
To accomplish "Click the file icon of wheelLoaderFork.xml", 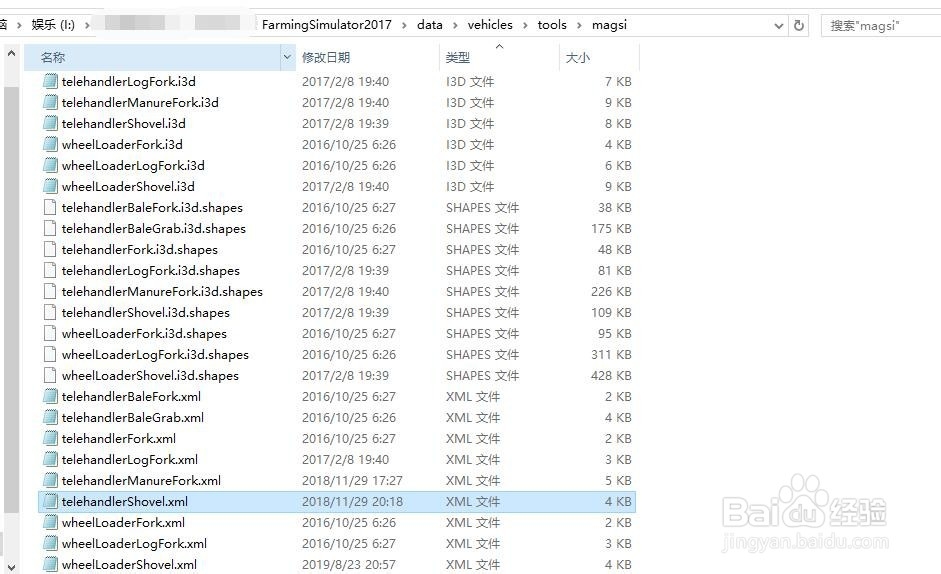I will click(50, 522).
